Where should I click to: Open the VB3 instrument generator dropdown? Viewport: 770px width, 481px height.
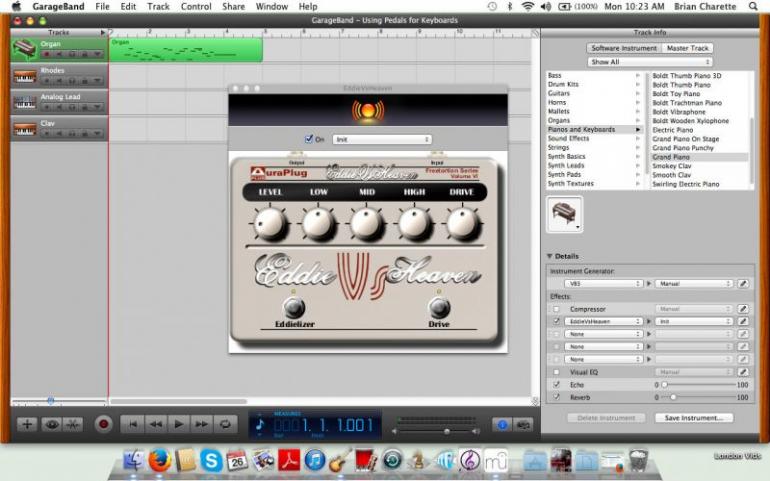604,283
